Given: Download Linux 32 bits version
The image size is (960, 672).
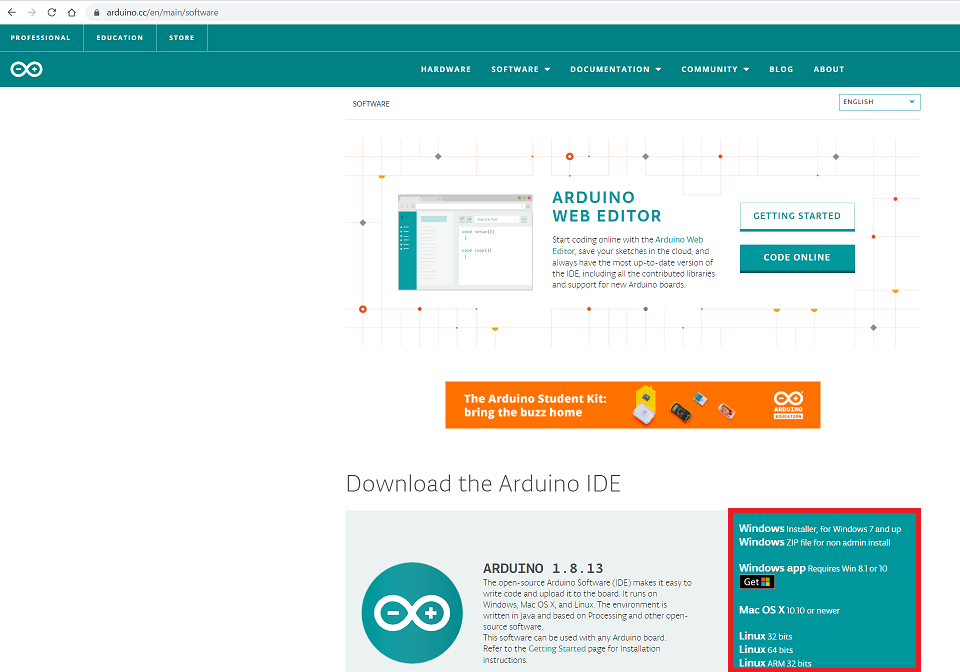Looking at the screenshot, I should tap(765, 636).
